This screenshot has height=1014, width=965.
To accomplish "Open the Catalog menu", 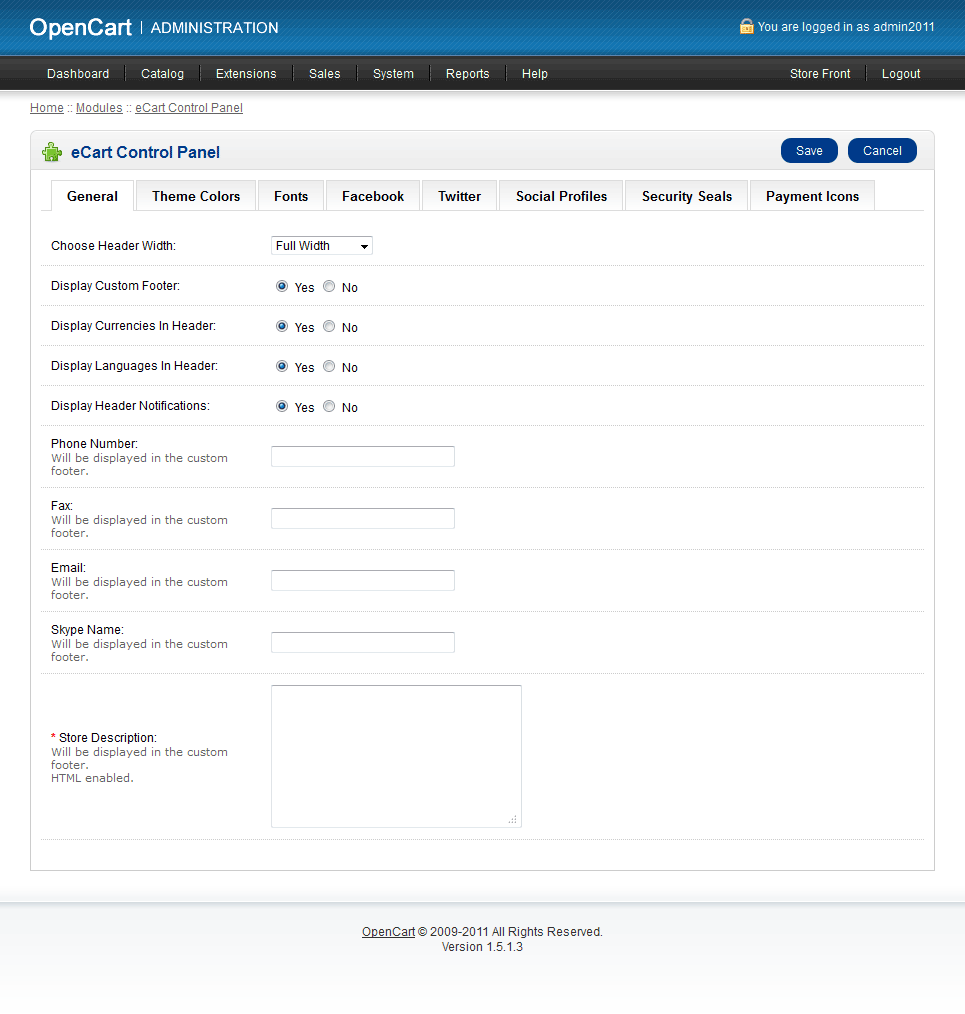I will coord(162,74).
